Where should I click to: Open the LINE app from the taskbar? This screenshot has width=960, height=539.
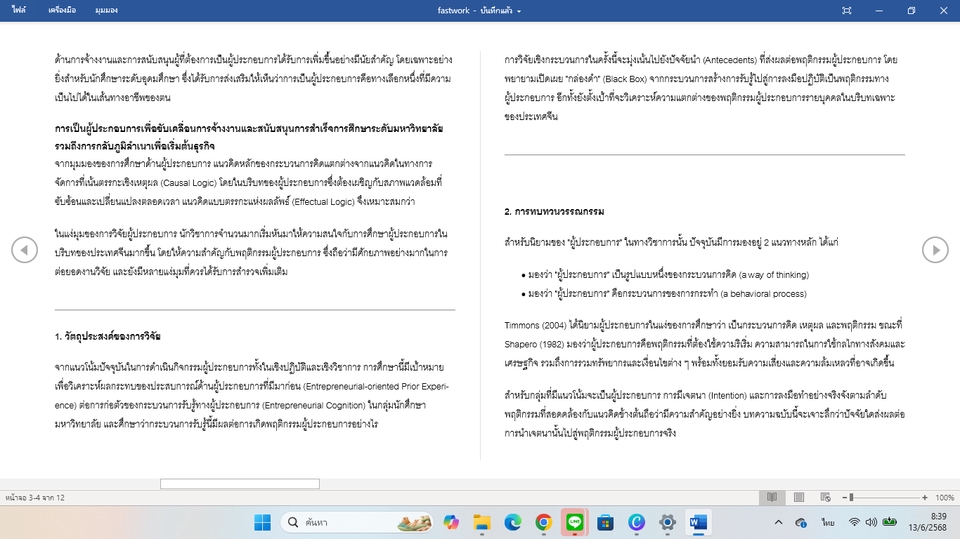(x=574, y=522)
